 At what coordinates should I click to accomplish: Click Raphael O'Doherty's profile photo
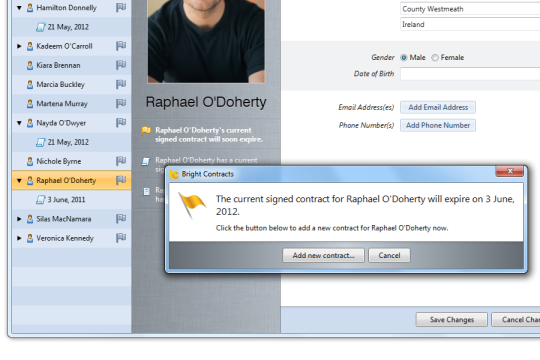(206, 41)
